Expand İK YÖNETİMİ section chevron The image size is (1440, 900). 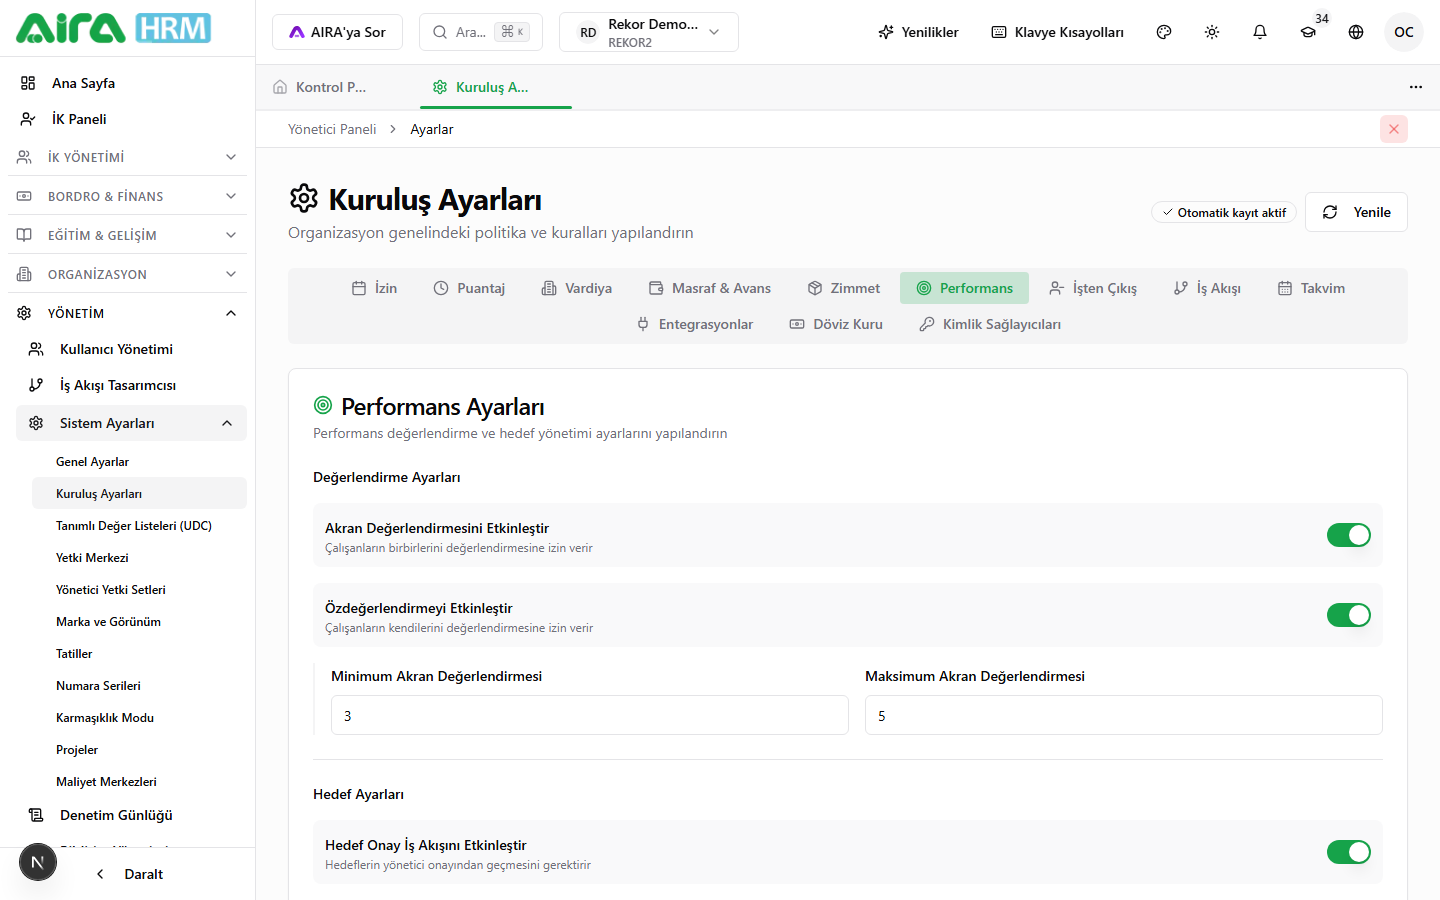click(x=231, y=157)
